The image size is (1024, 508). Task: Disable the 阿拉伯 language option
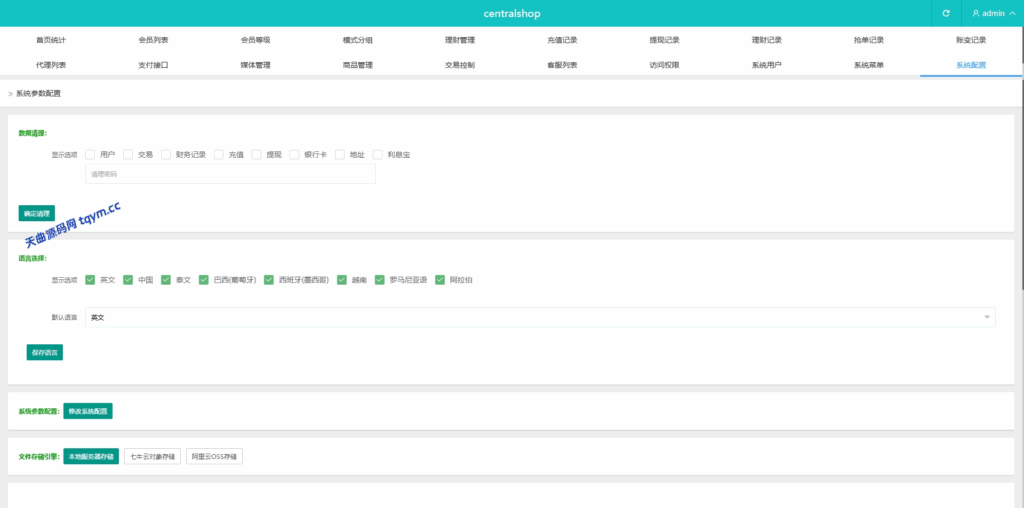pyautogui.click(x=440, y=280)
